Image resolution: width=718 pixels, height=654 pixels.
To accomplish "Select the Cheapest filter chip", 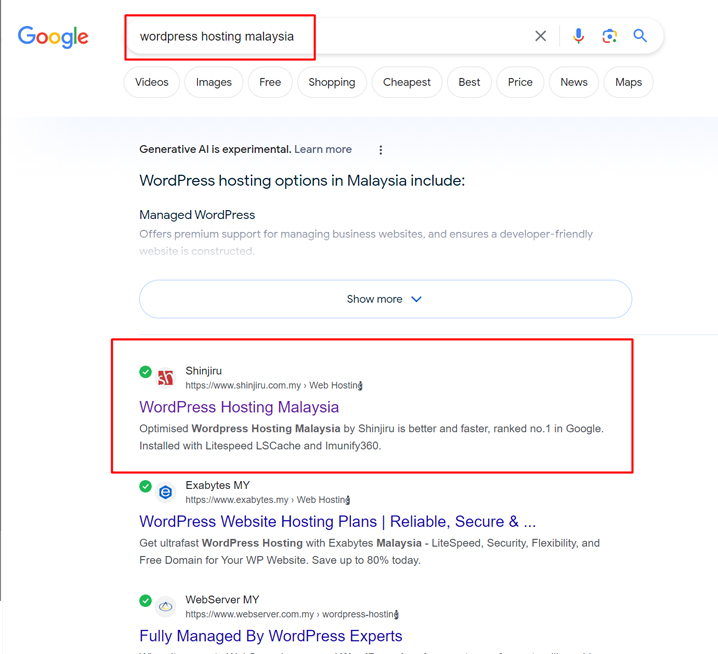I will [407, 82].
